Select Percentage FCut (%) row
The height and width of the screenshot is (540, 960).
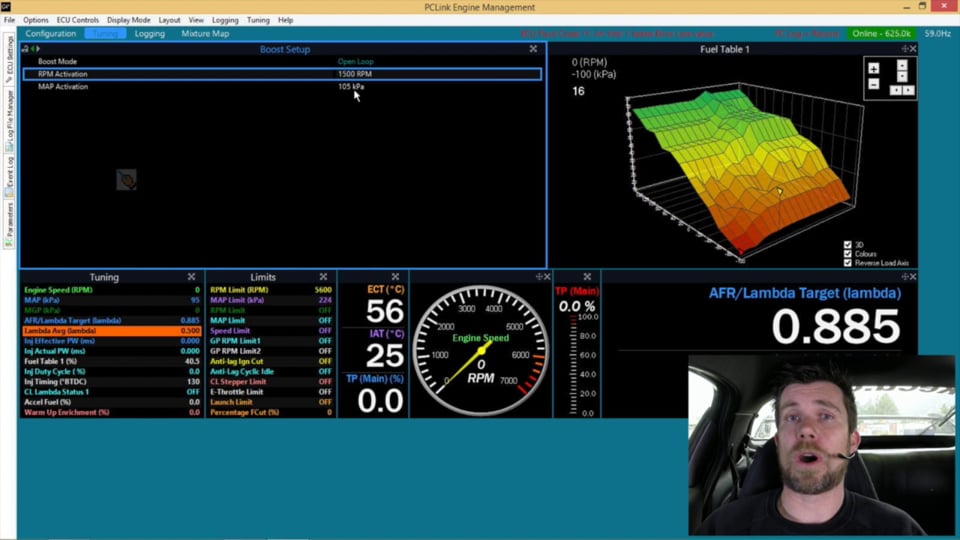tap(271, 413)
